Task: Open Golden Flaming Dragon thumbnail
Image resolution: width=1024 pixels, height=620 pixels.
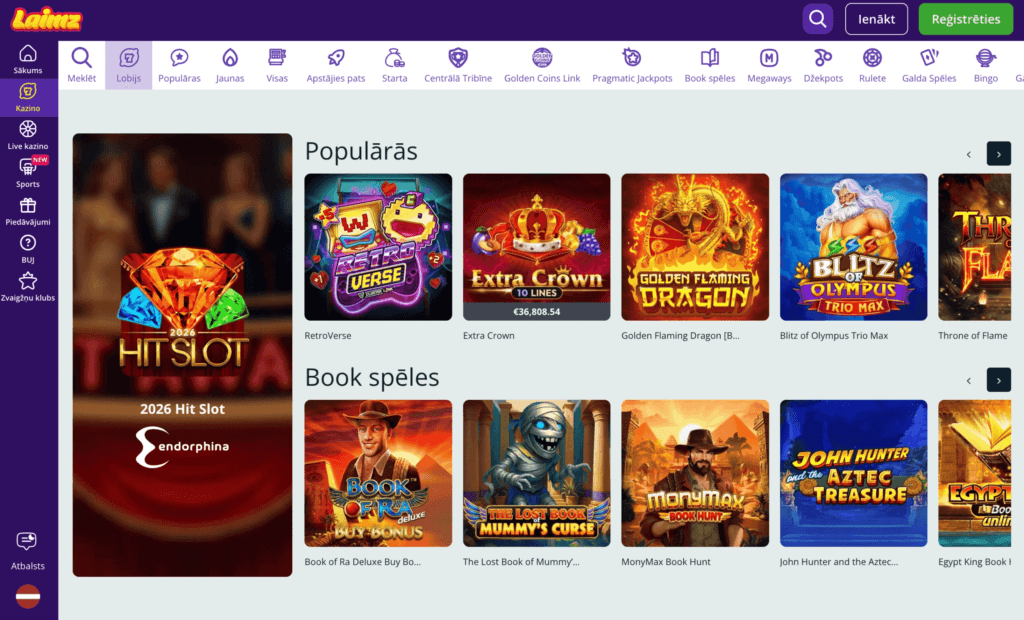Action: (695, 247)
